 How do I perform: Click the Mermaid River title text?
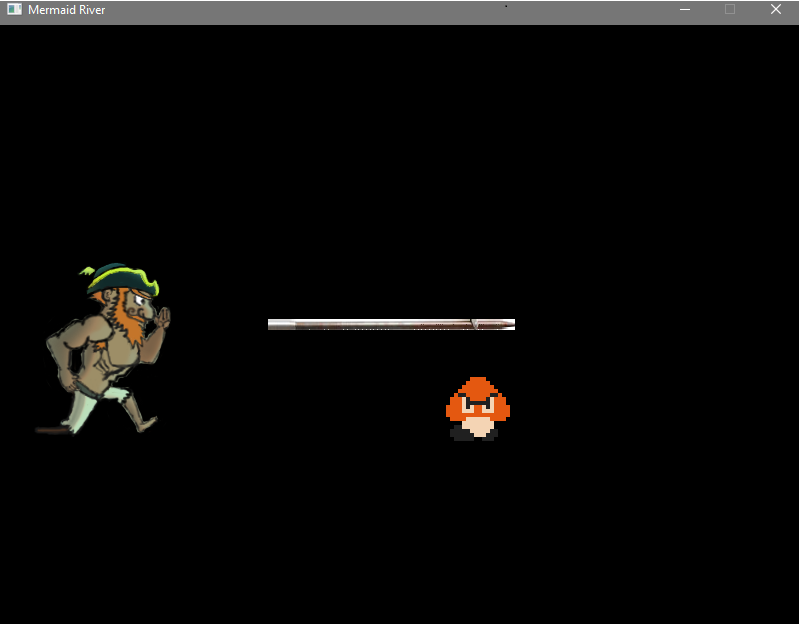coord(66,10)
